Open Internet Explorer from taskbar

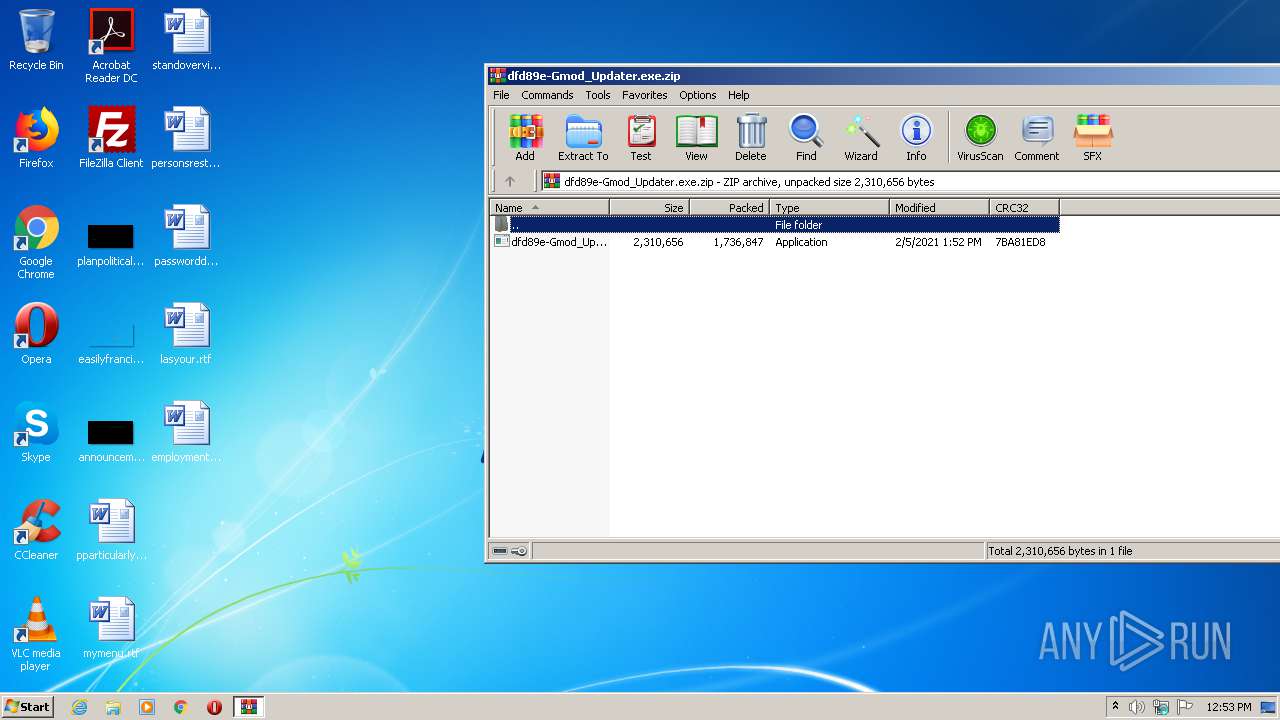coord(80,707)
